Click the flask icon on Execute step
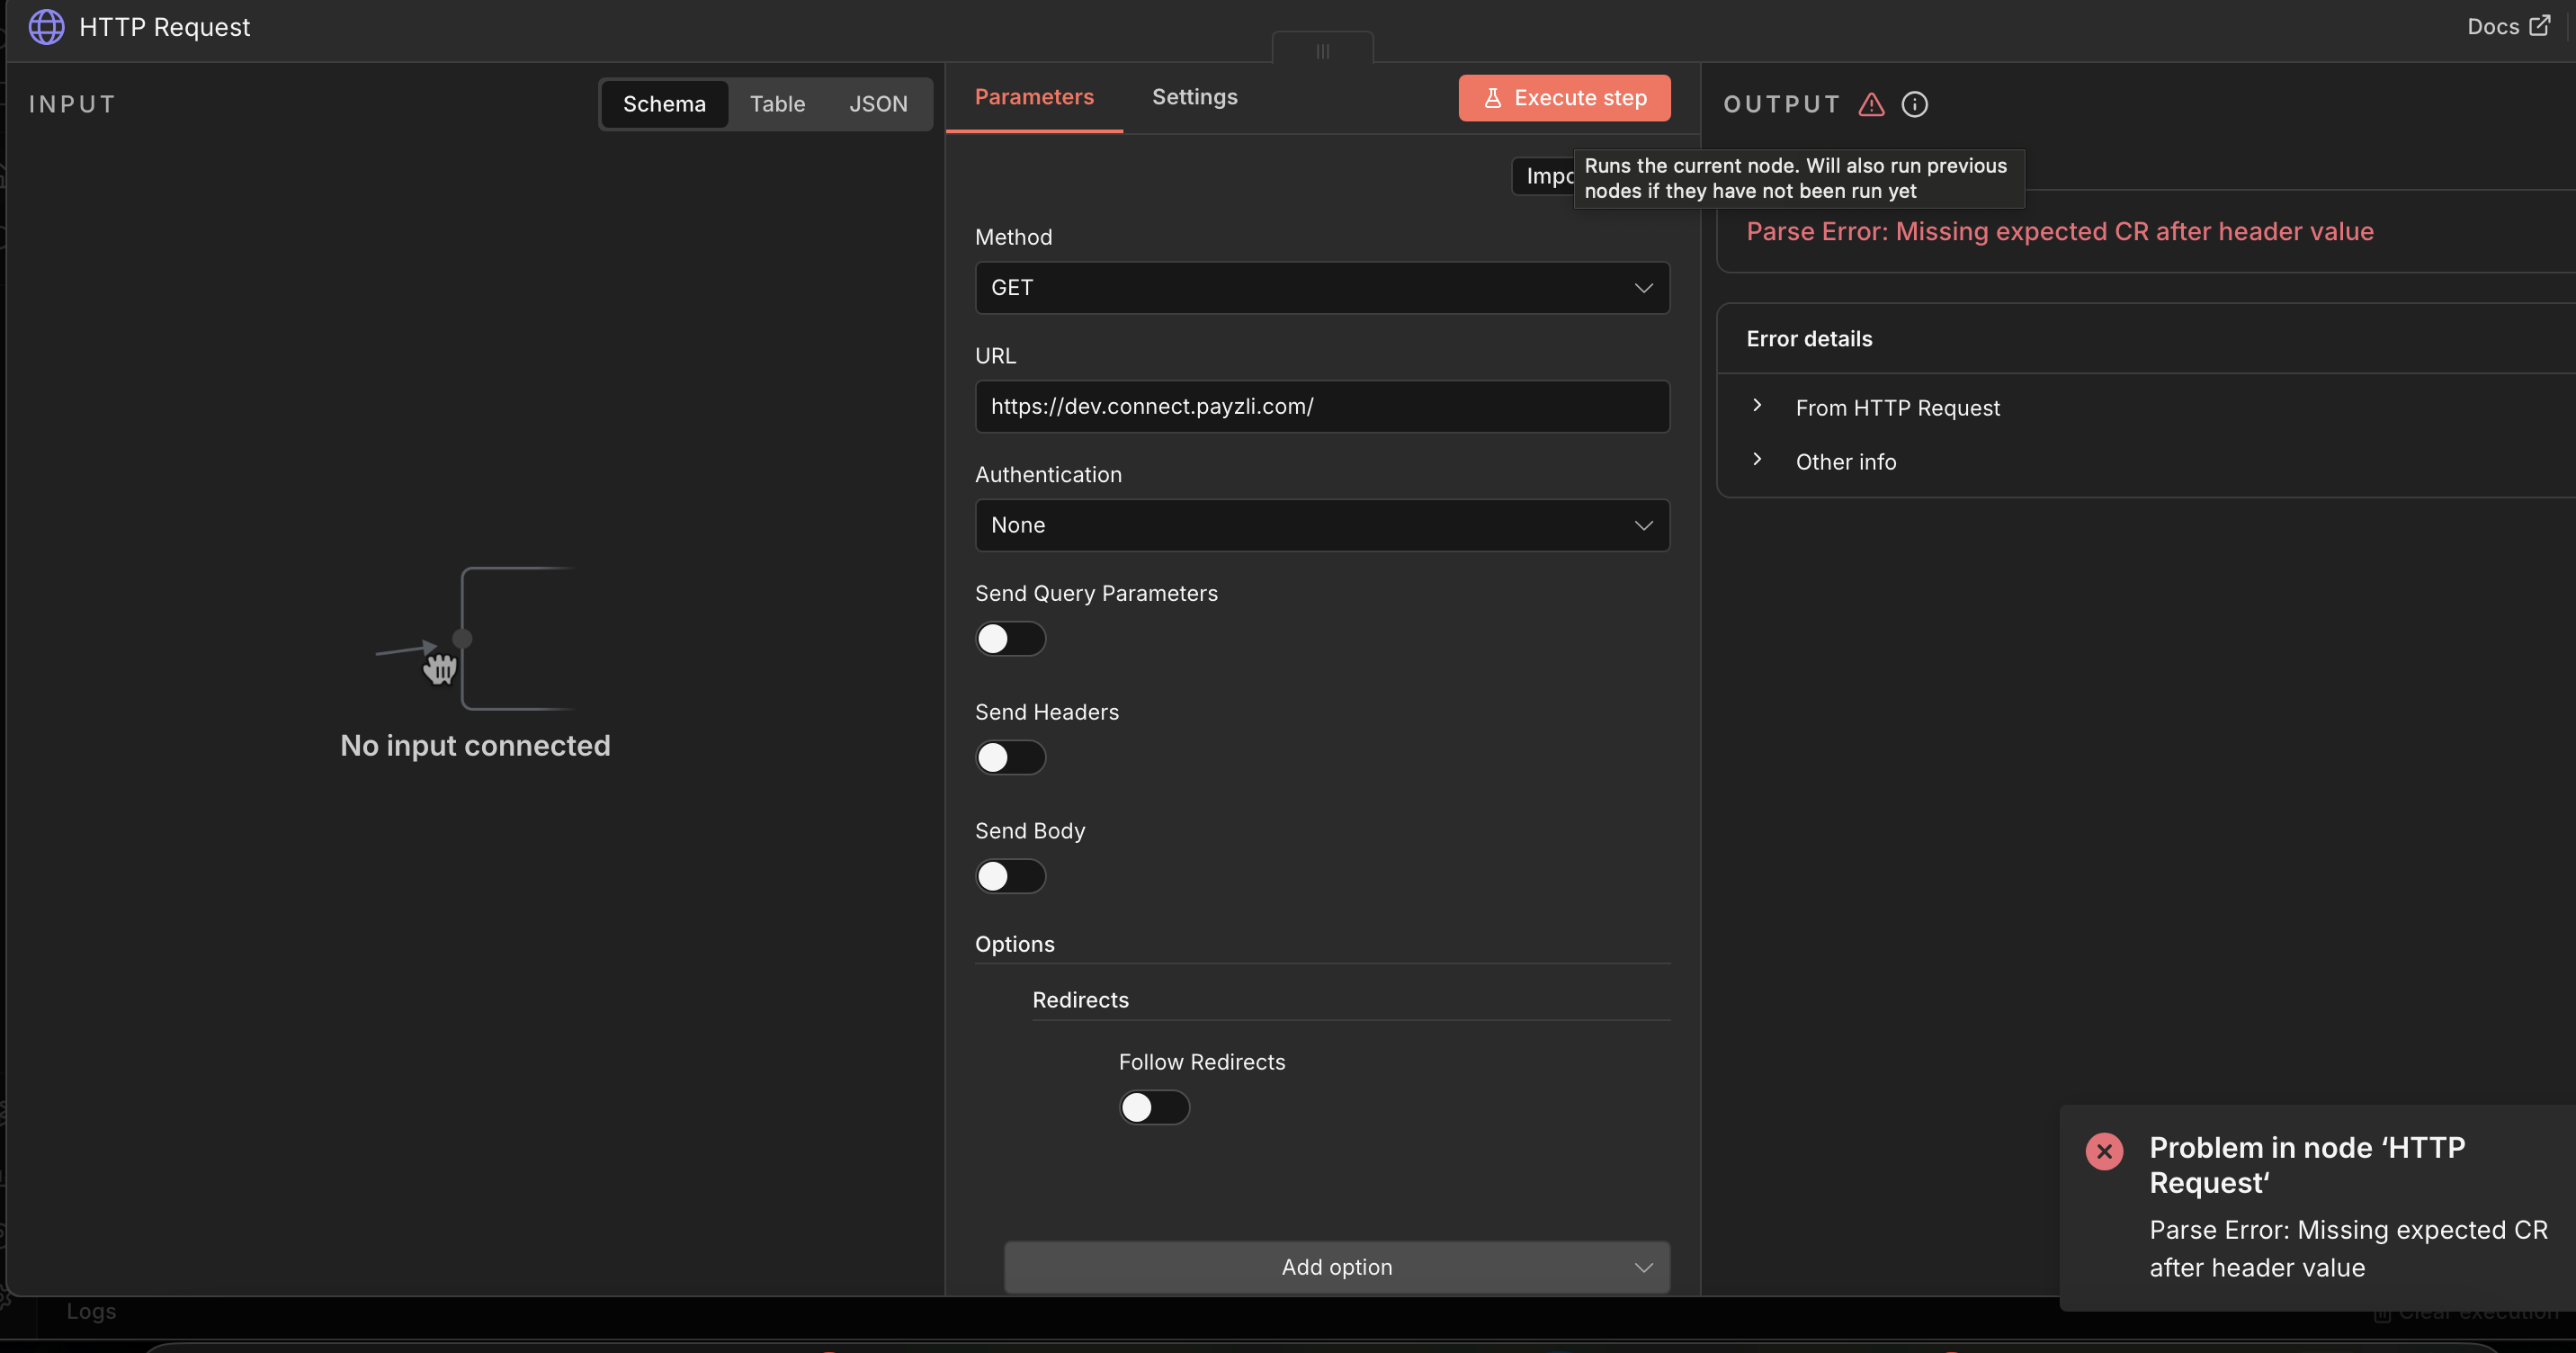 (1492, 98)
